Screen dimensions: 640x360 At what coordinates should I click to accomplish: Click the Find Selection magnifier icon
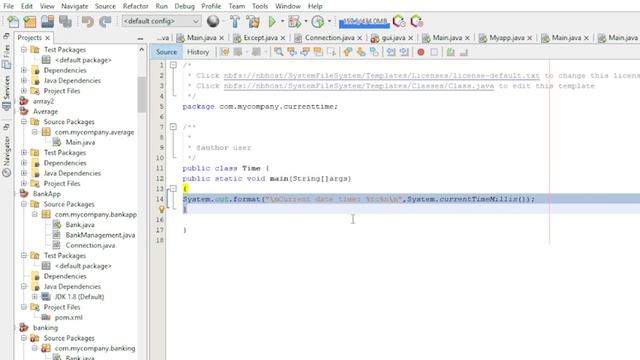tap(278, 52)
